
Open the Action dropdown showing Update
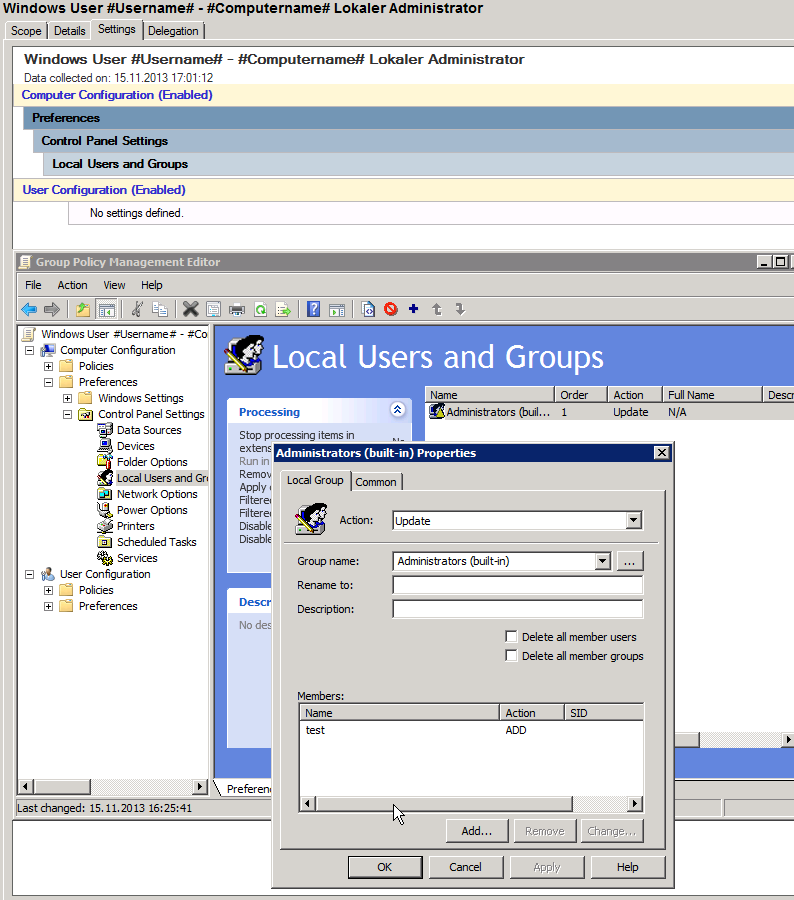tap(633, 521)
